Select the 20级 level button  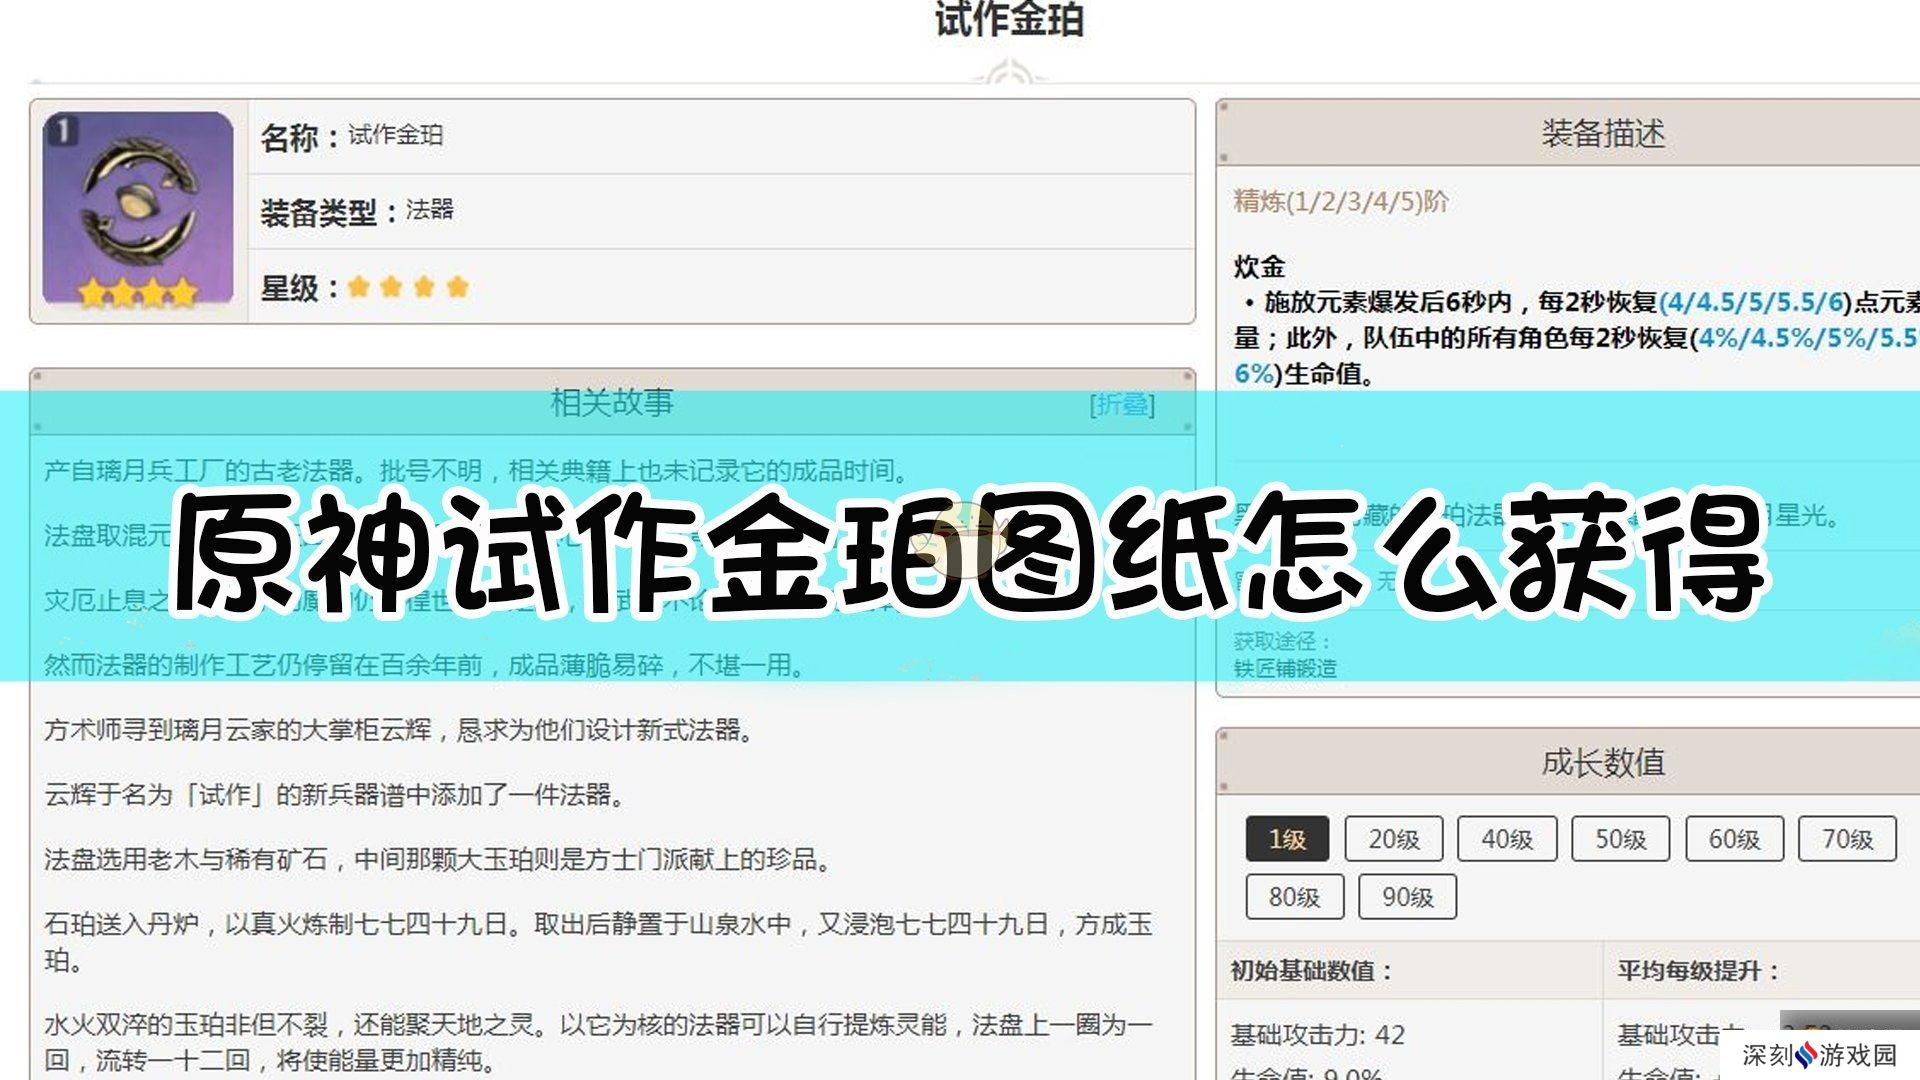click(x=1394, y=839)
